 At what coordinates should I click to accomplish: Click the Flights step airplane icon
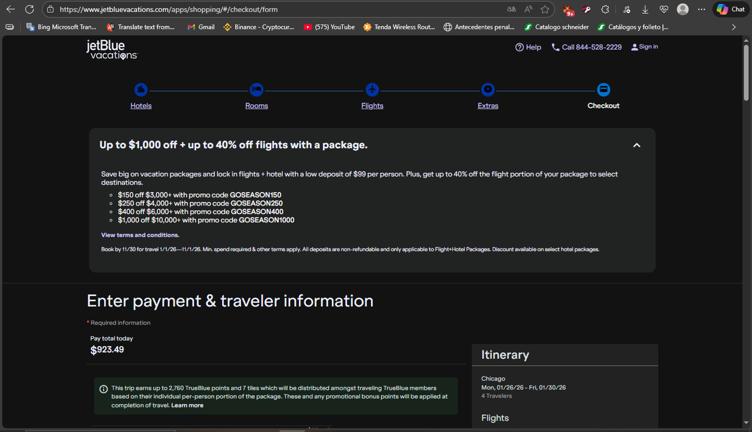372,90
